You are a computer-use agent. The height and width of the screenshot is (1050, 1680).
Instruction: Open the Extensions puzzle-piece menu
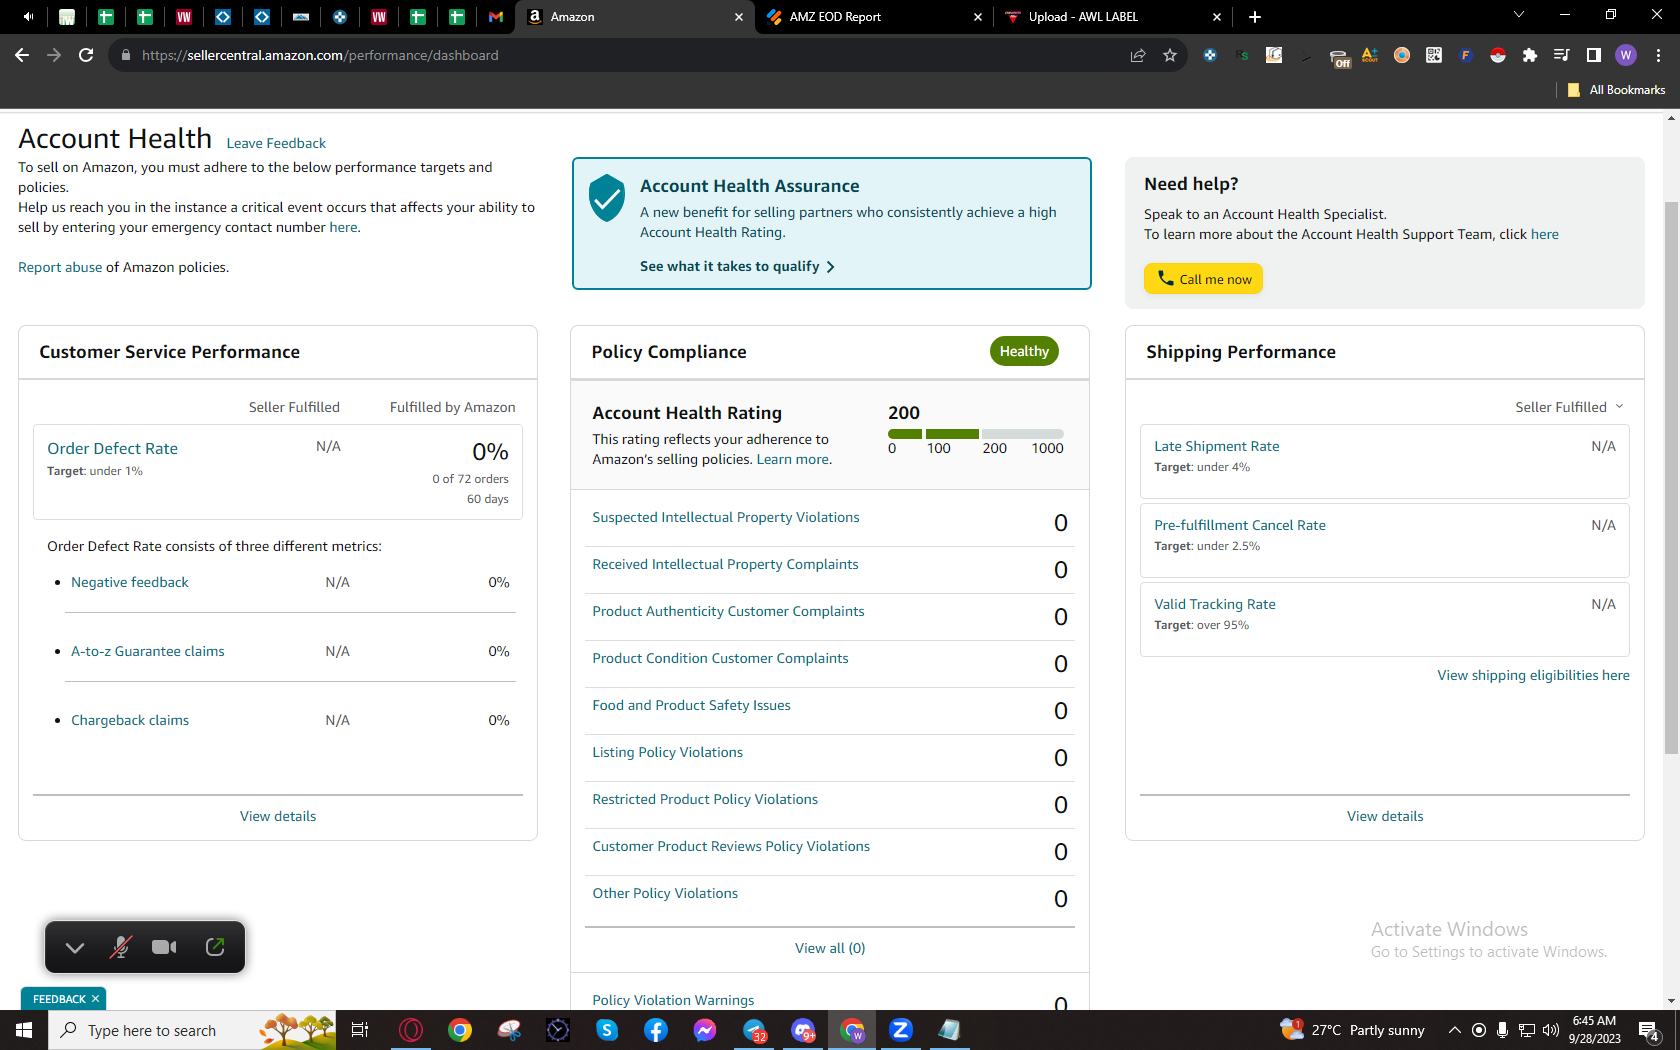[x=1529, y=55]
